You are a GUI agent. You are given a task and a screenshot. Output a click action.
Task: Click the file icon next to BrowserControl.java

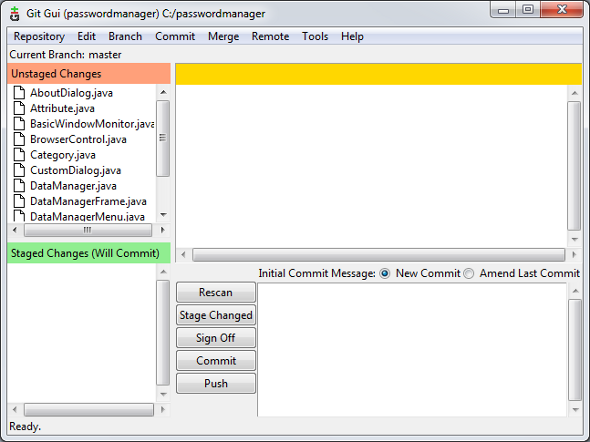(x=19, y=139)
